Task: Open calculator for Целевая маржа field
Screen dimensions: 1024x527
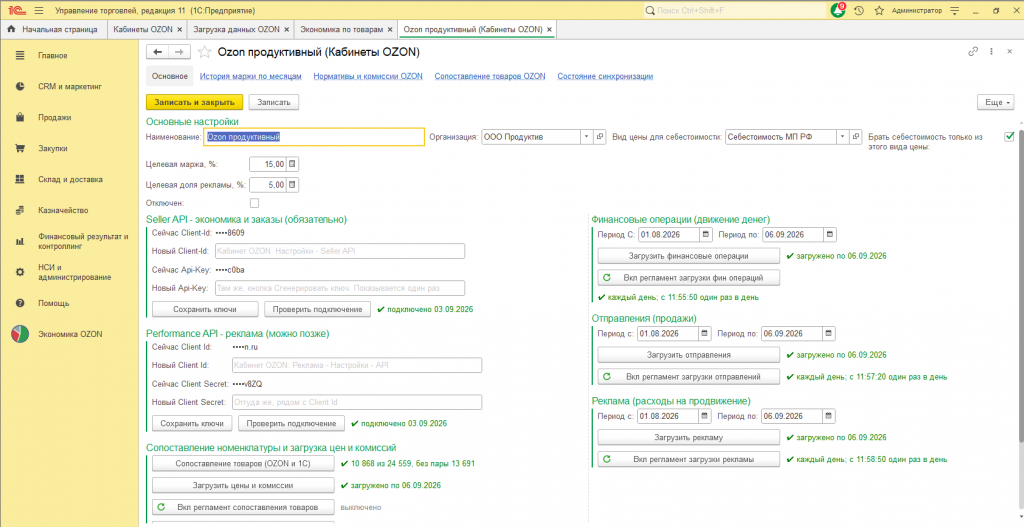Action: 293,163
